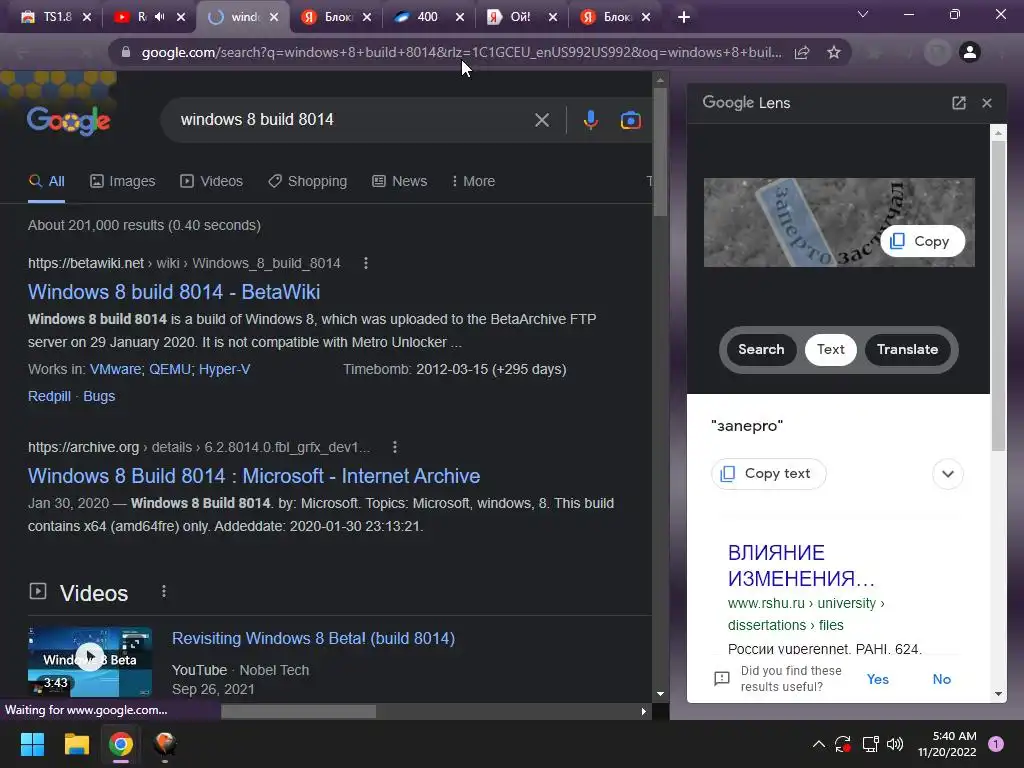Open options for BetaWiki result
1024x768 pixels.
point(366,263)
